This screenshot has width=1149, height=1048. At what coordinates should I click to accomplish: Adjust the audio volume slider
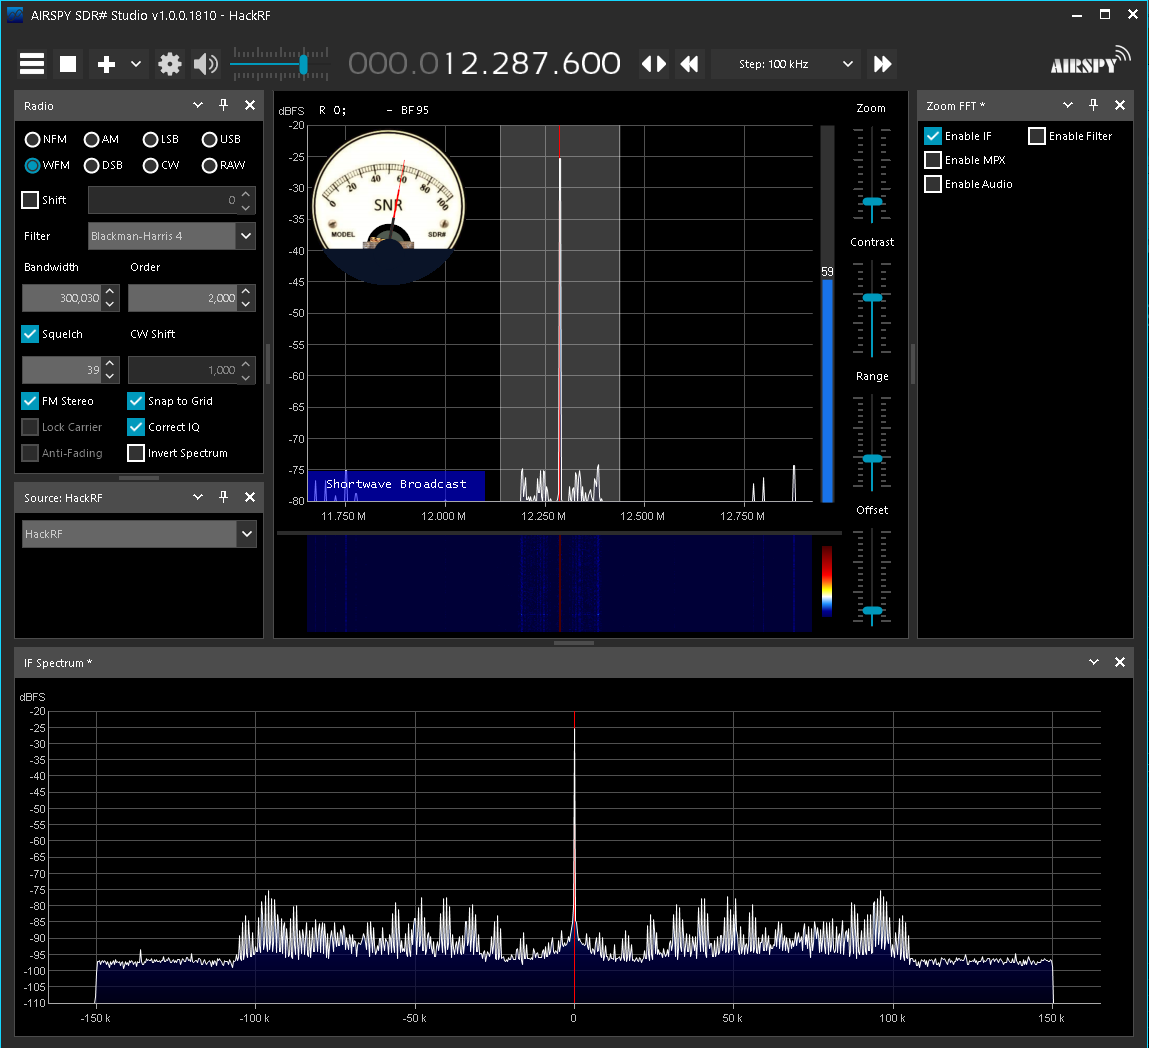pyautogui.click(x=303, y=64)
